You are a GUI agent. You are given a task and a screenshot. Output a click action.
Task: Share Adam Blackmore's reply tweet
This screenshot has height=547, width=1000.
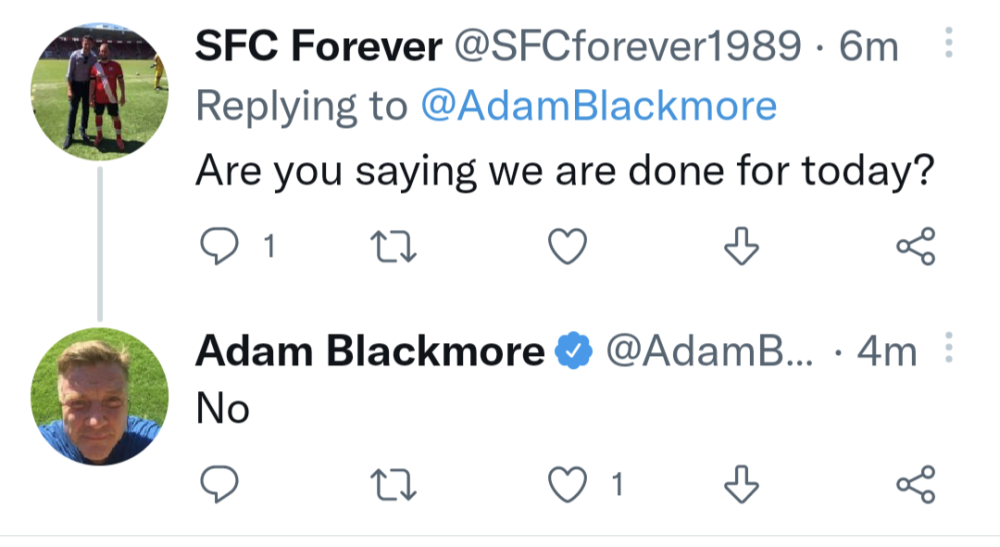pyautogui.click(x=915, y=485)
